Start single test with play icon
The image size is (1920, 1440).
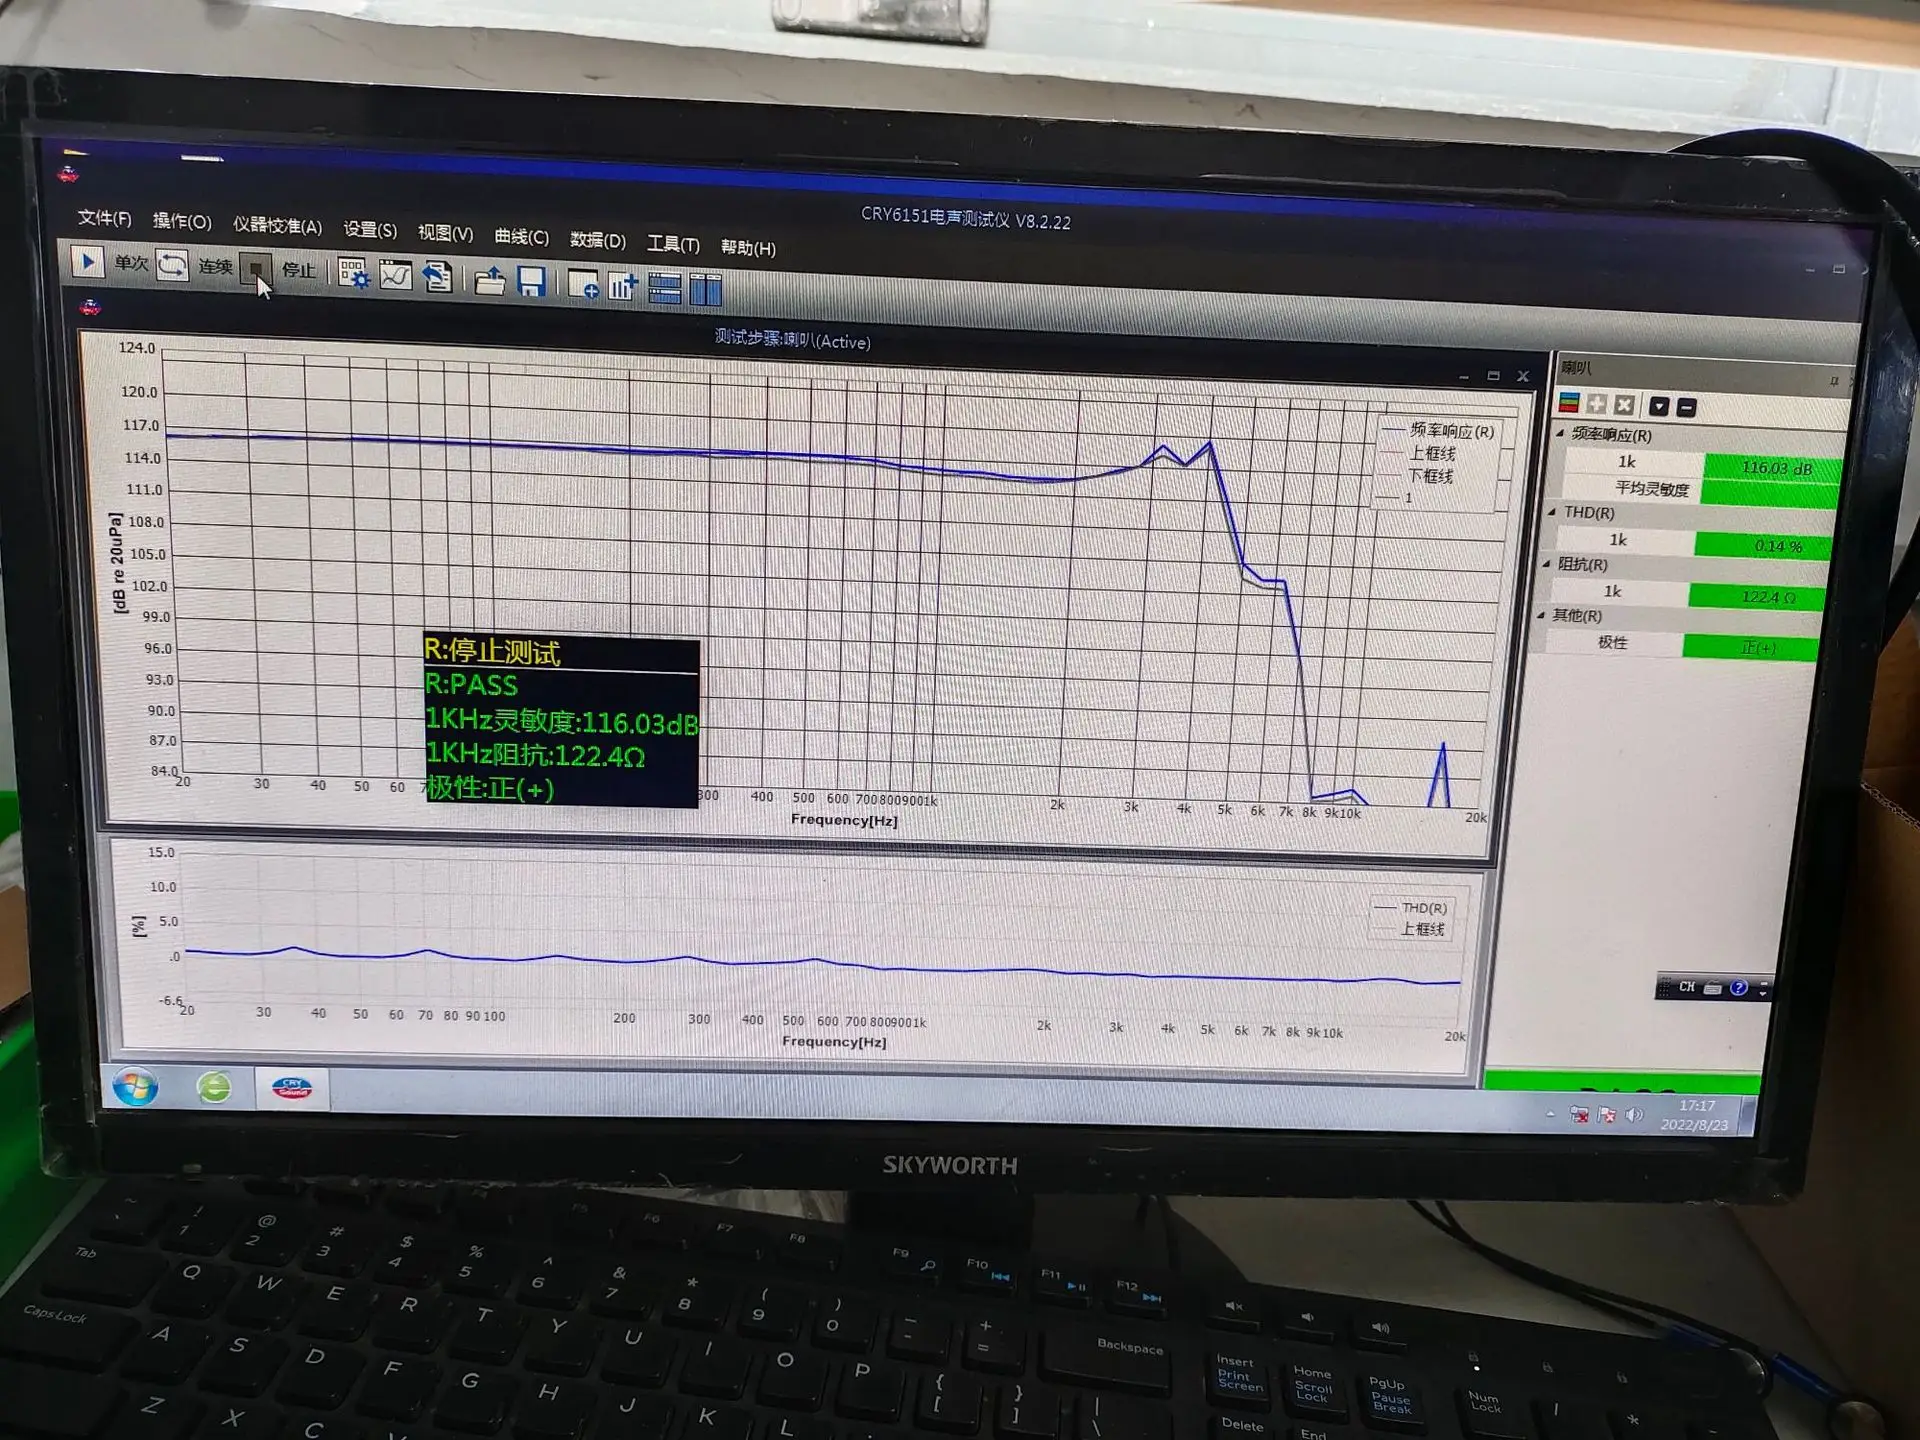click(x=88, y=262)
